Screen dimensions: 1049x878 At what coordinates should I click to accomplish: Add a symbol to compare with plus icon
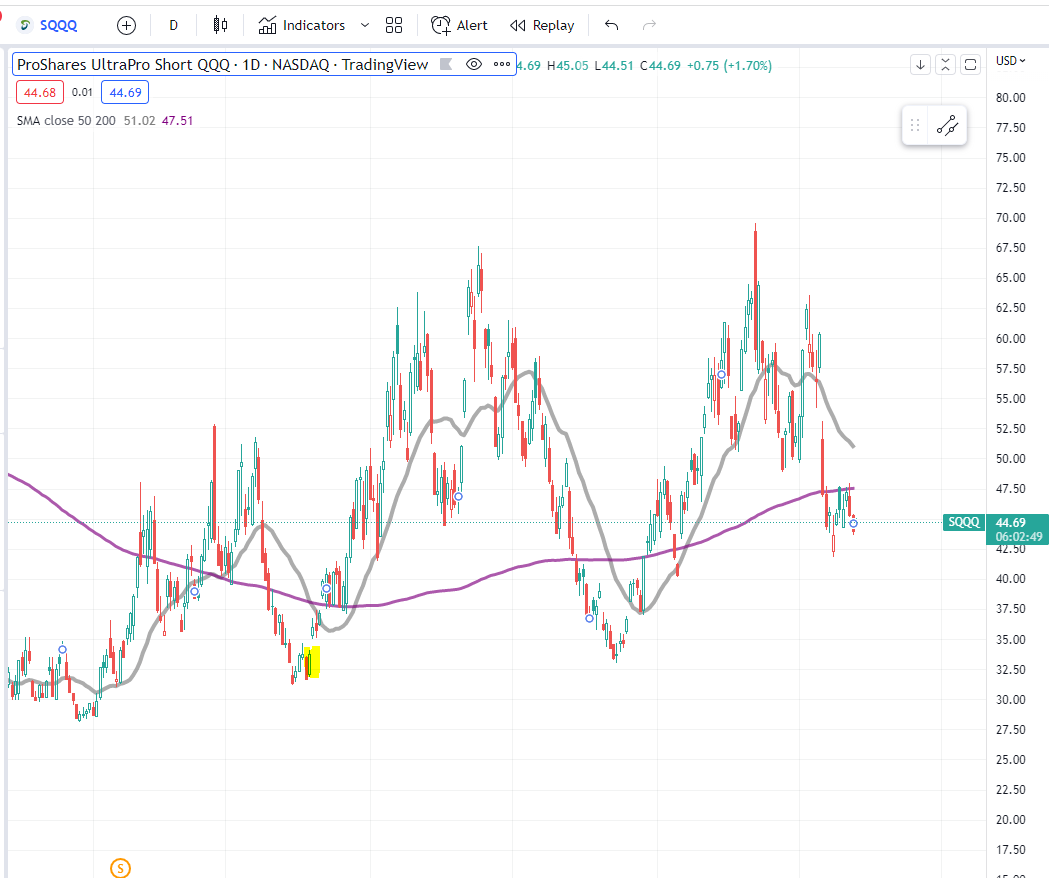[126, 25]
